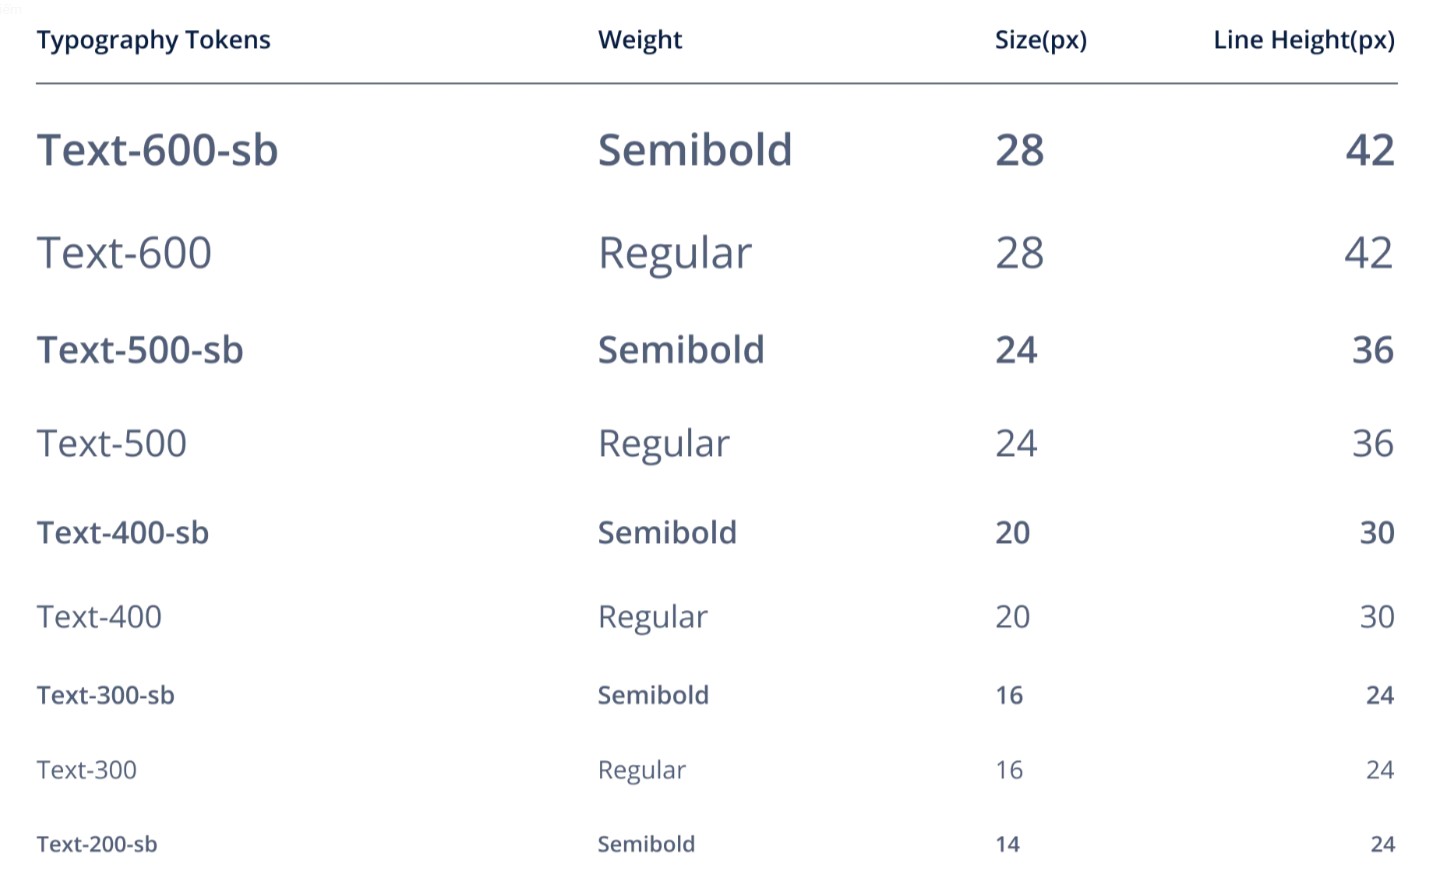Click line height 36 in Text-500-sb row

point(1372,350)
